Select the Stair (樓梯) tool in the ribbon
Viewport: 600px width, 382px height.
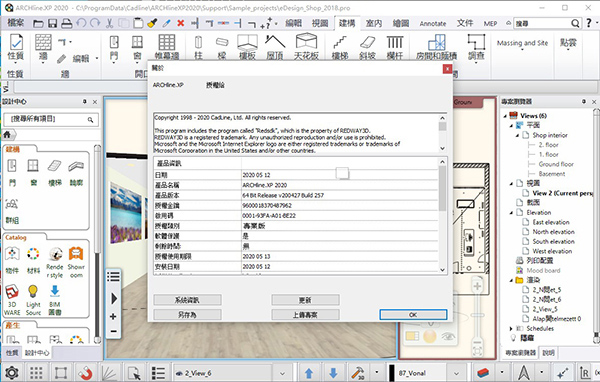(x=339, y=47)
